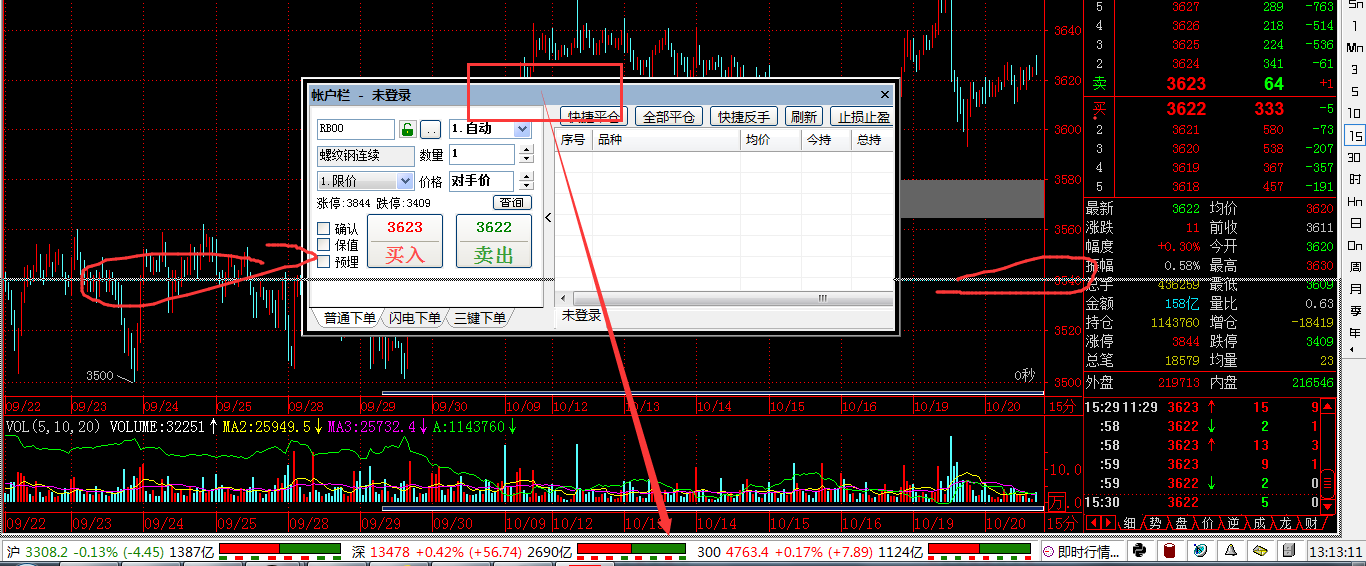1366x566 pixels.
Task: Check the 预埋 option
Action: tap(323, 262)
